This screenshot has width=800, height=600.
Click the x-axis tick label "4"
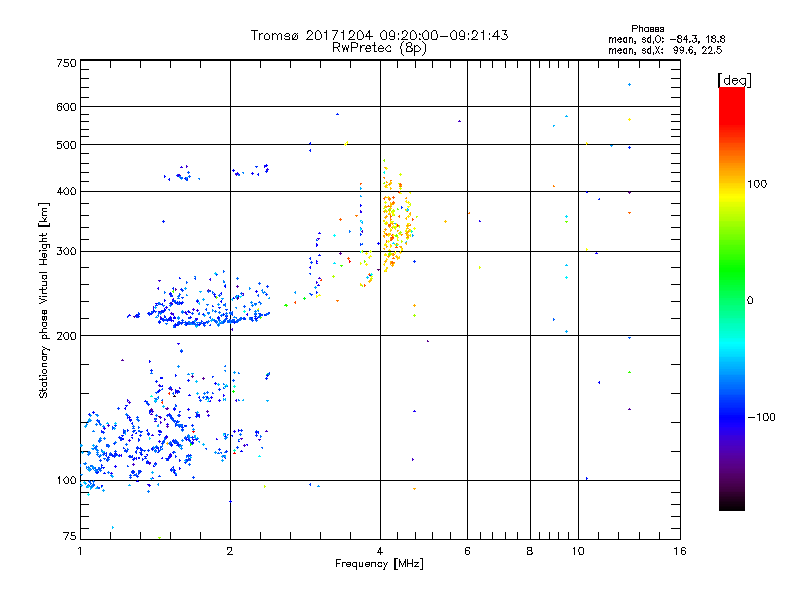(x=380, y=551)
